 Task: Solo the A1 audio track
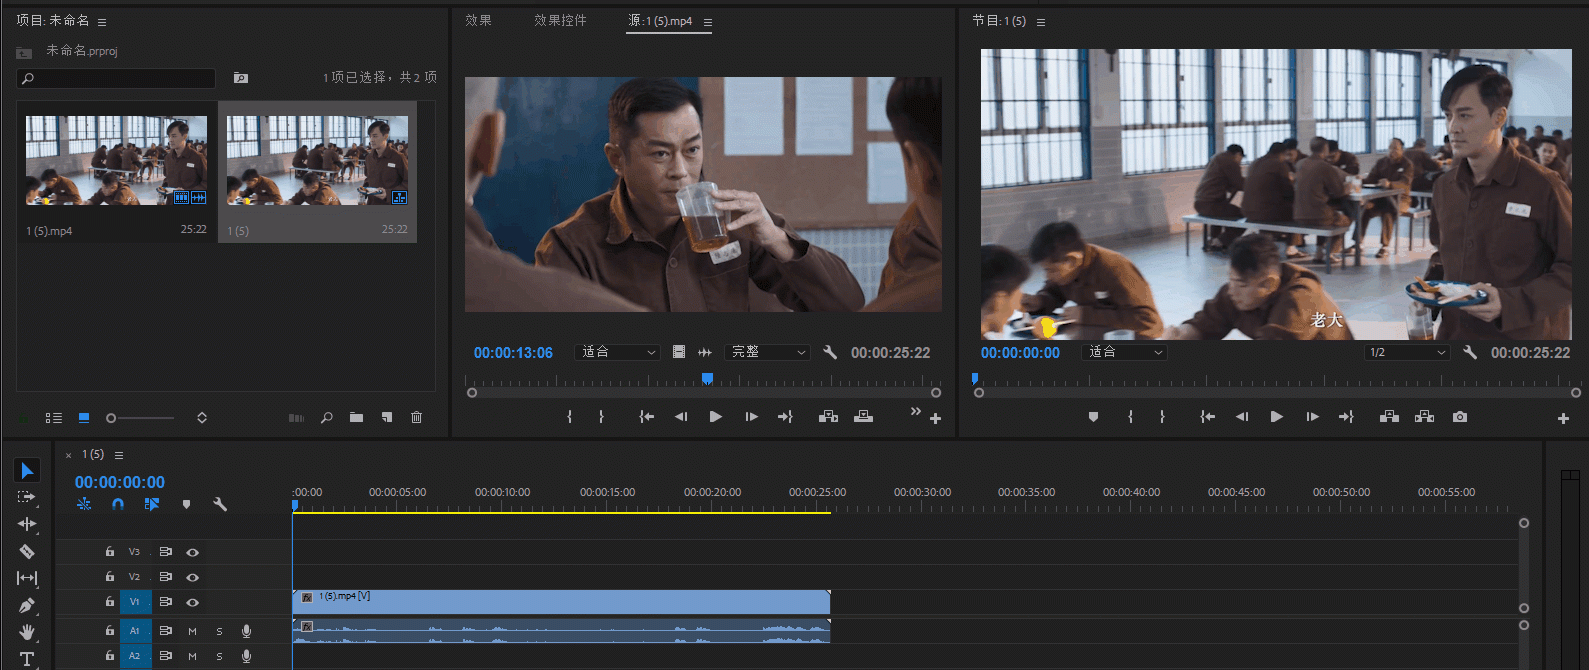tap(219, 631)
